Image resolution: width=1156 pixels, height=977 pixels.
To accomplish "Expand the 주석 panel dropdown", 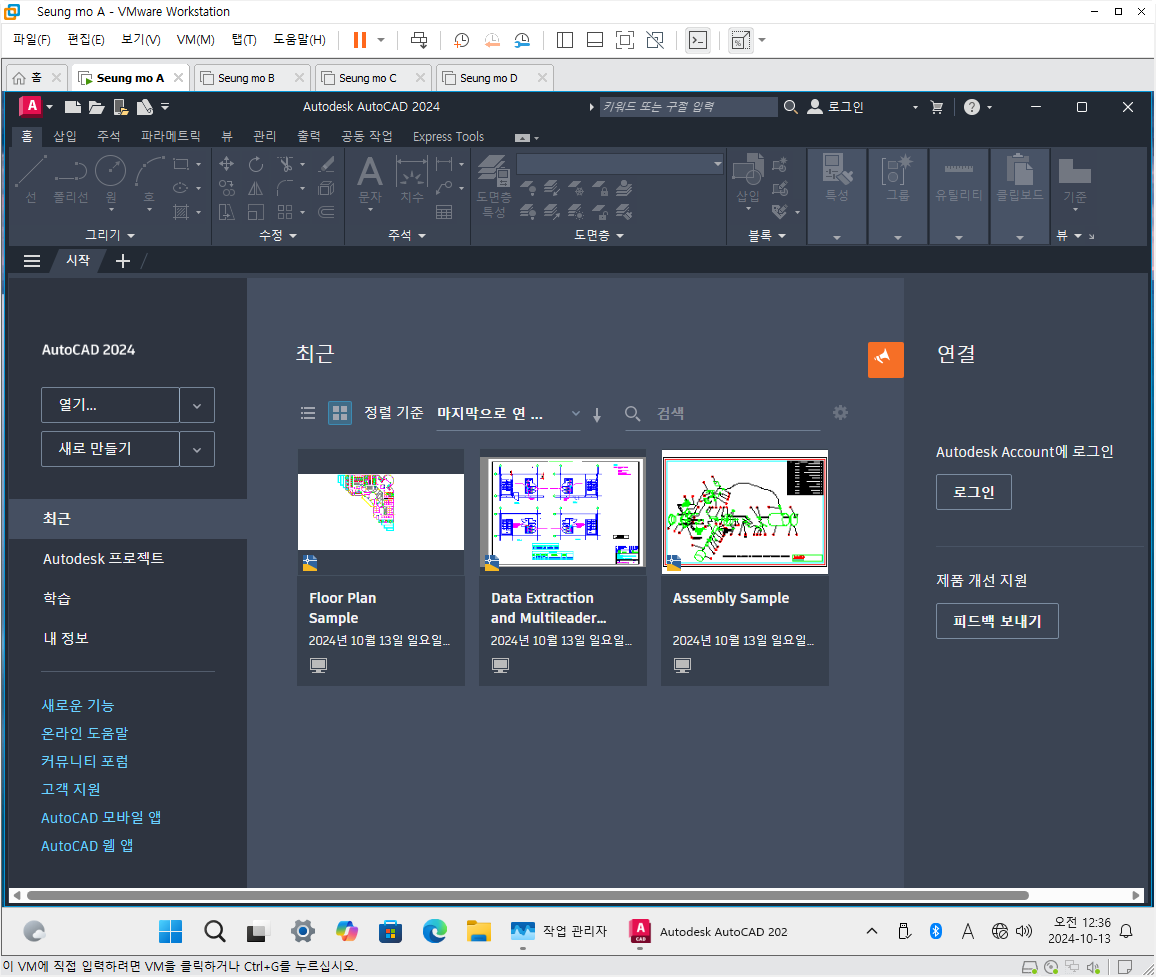I will [x=407, y=235].
